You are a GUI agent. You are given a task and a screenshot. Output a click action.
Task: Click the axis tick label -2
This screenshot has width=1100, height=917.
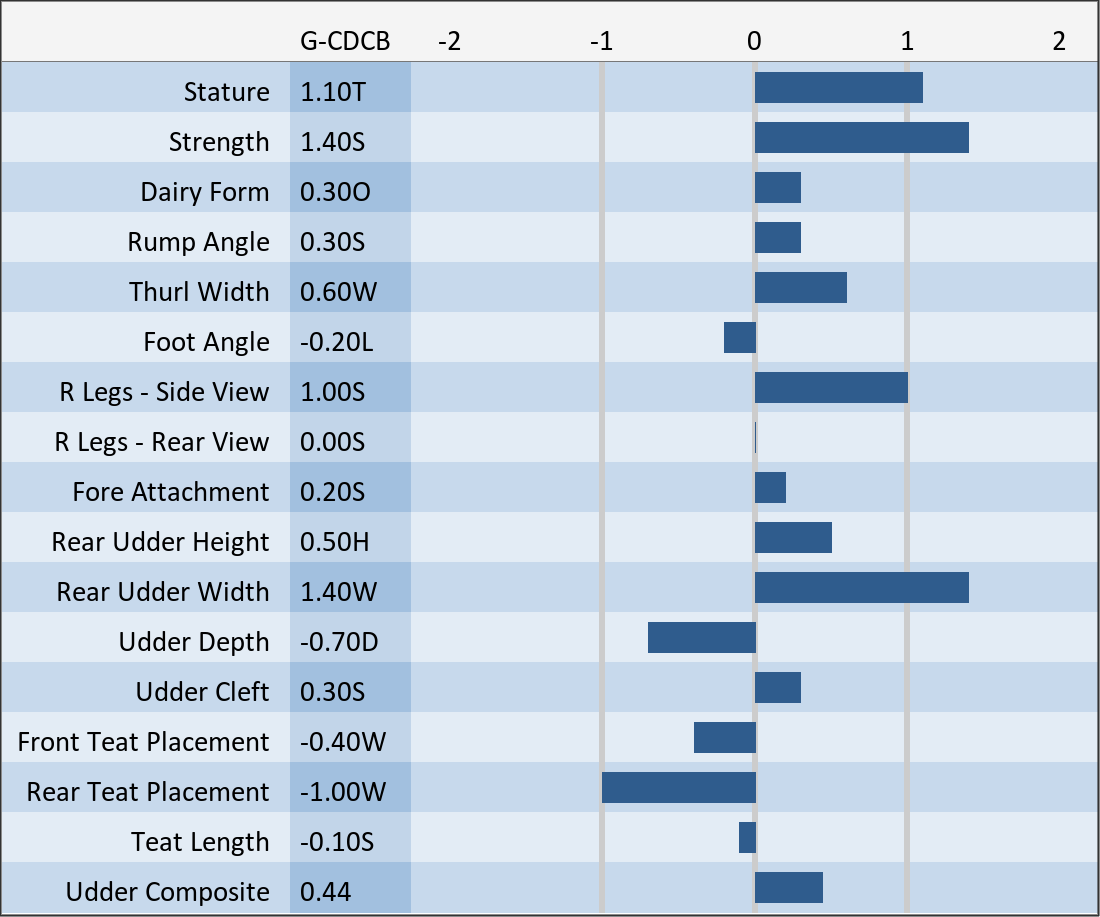click(x=450, y=42)
